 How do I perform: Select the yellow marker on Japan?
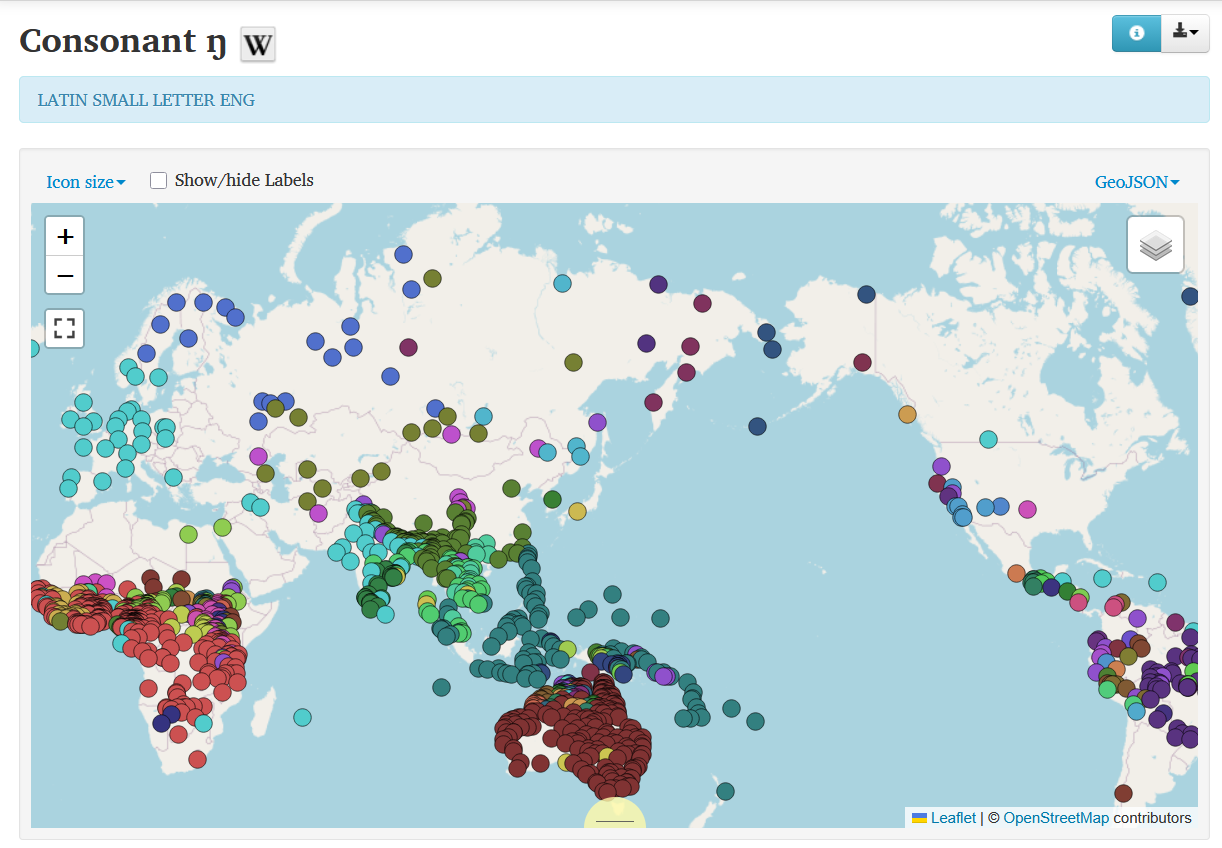[x=577, y=511]
